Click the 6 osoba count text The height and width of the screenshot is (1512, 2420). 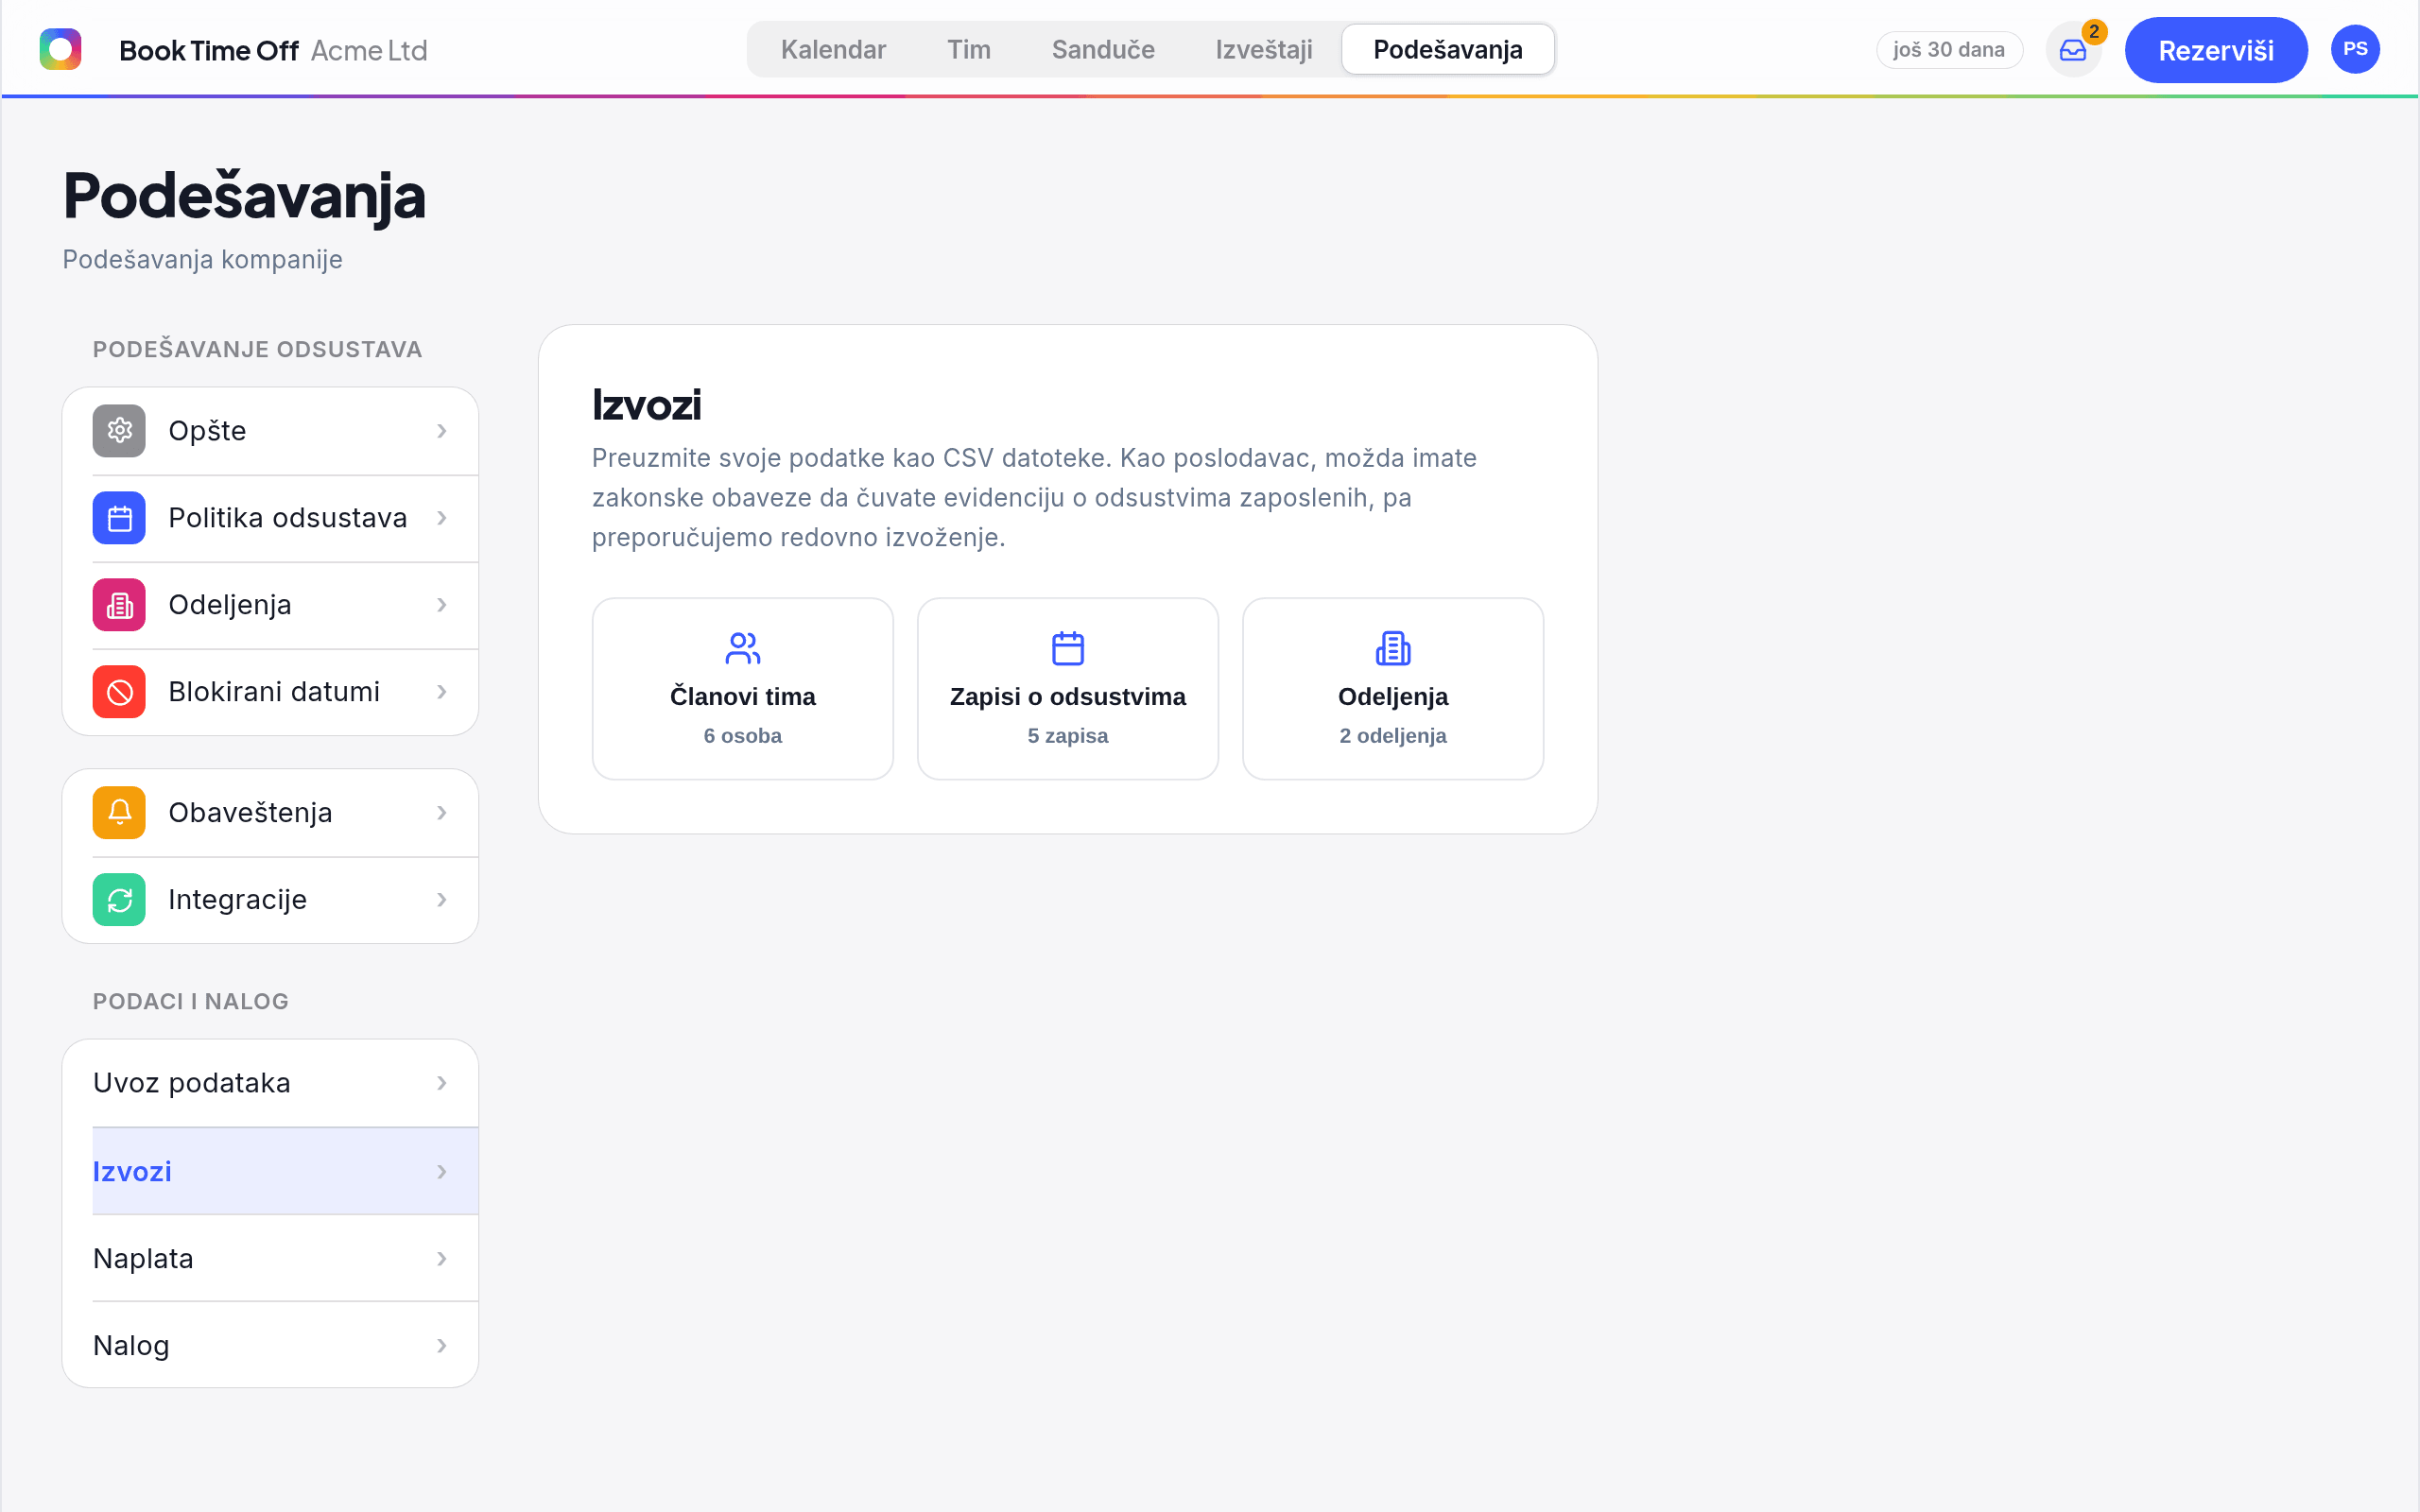[x=743, y=736]
